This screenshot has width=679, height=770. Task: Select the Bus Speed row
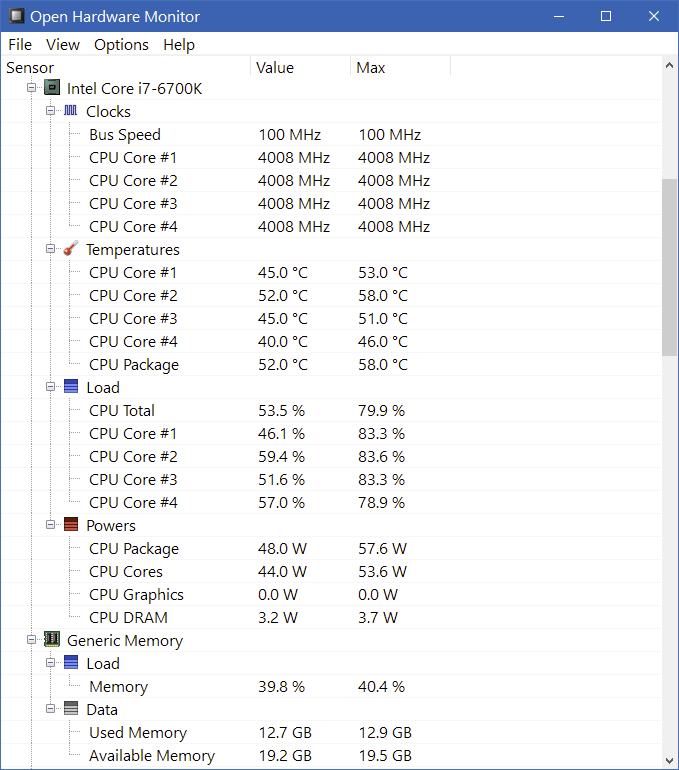coord(331,135)
